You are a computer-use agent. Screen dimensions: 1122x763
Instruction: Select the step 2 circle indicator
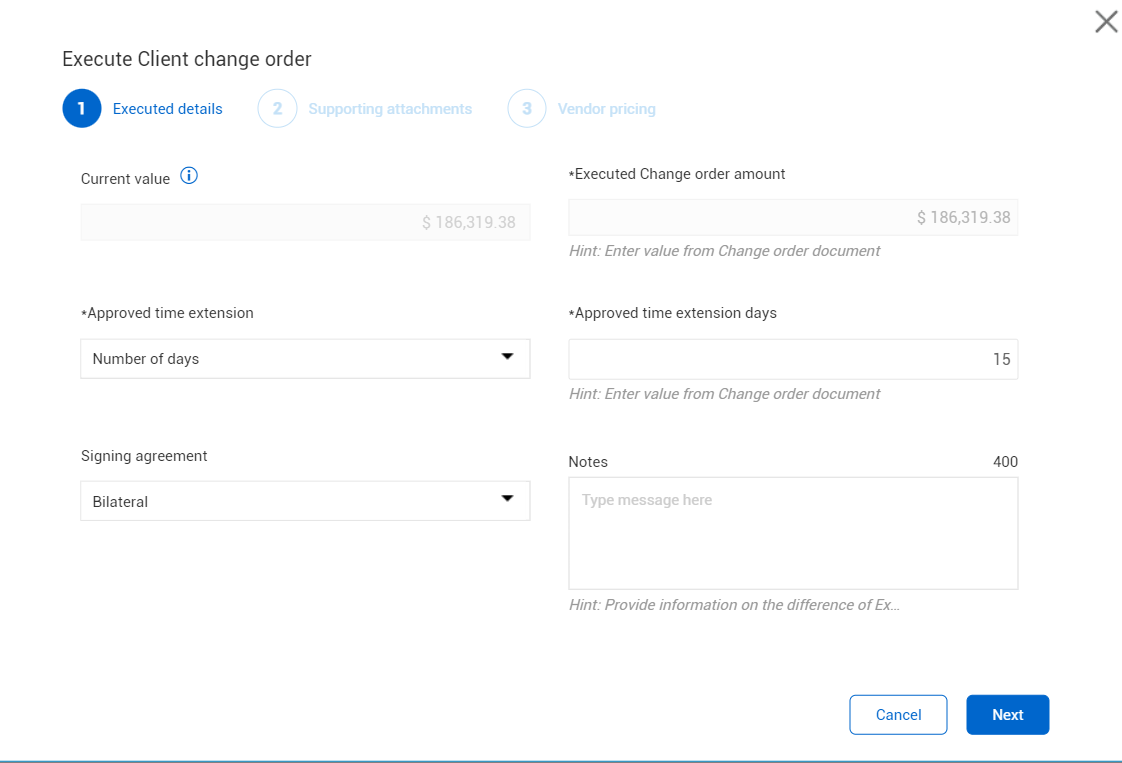(x=278, y=109)
